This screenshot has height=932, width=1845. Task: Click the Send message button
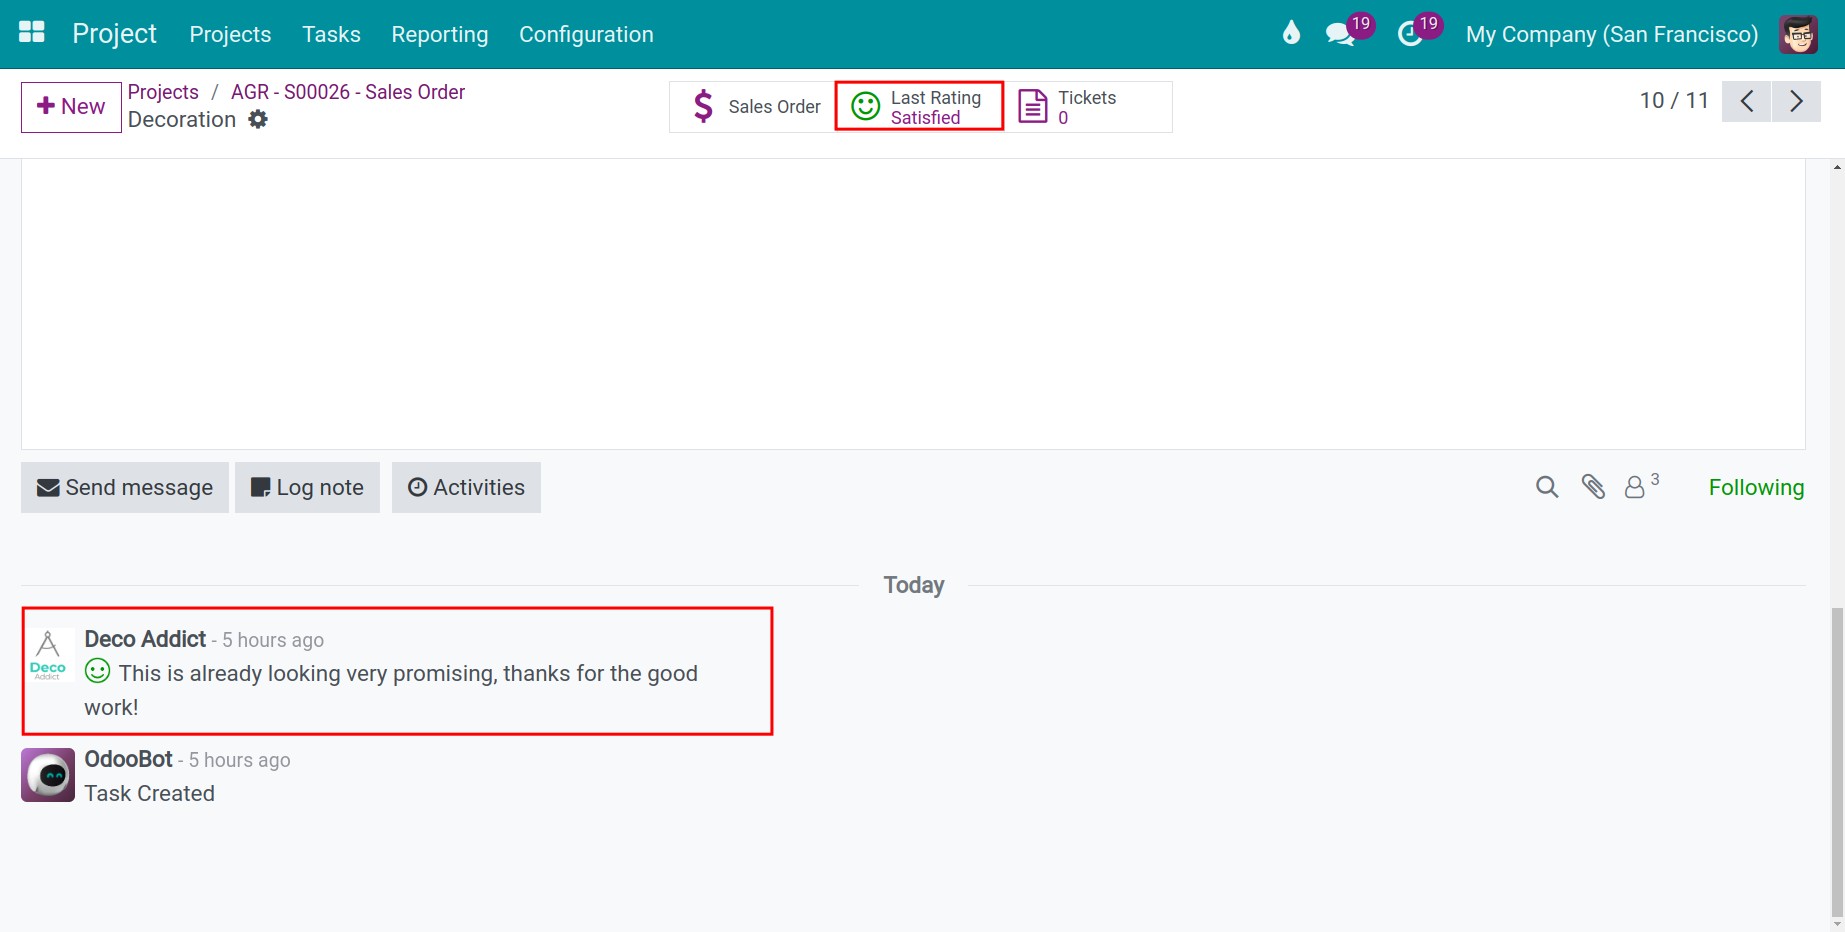125,487
